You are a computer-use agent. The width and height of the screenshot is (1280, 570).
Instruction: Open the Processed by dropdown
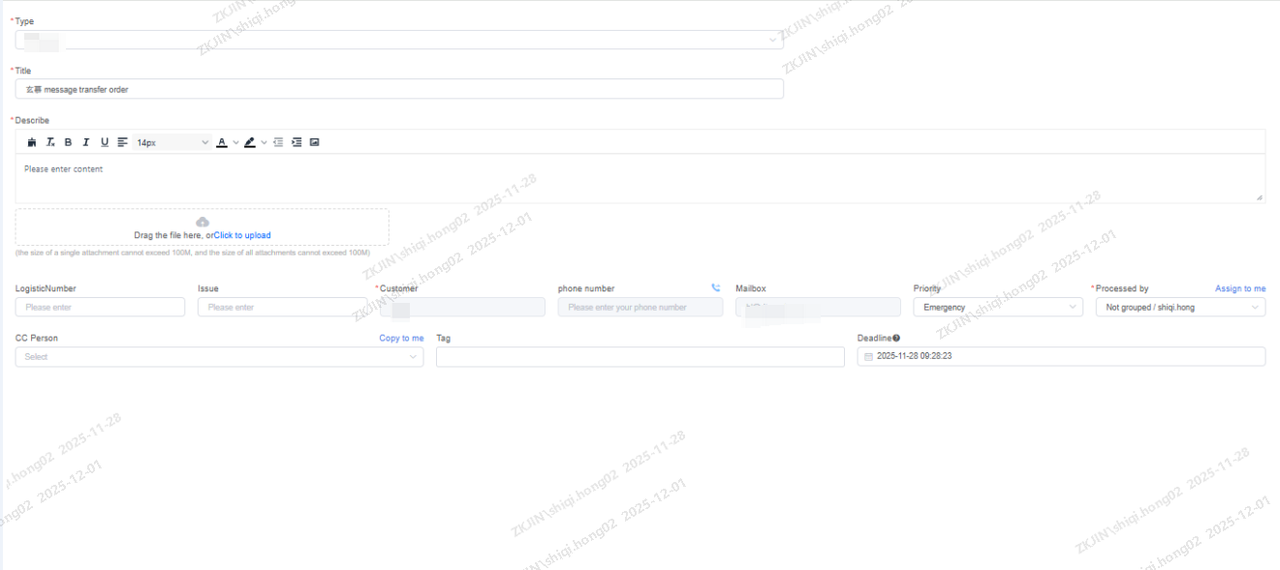click(1180, 307)
